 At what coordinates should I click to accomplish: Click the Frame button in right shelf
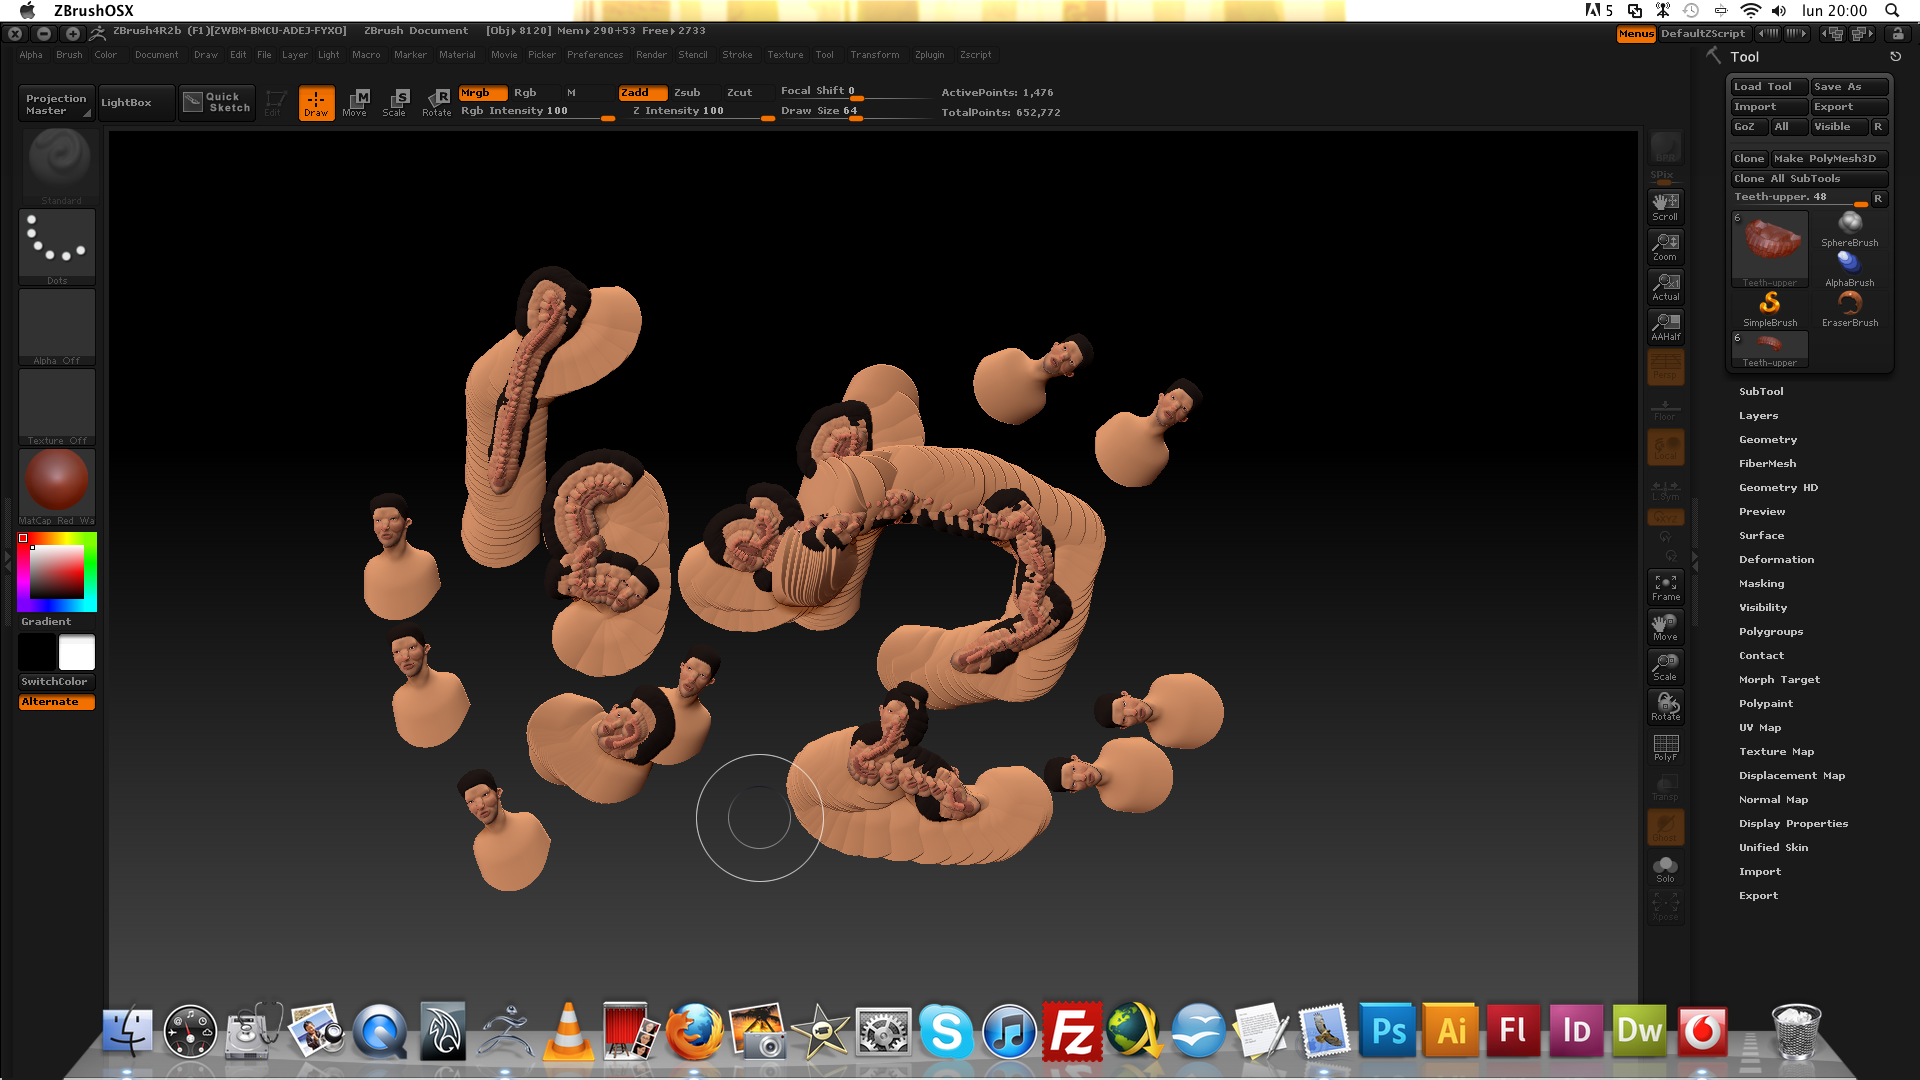click(1665, 587)
